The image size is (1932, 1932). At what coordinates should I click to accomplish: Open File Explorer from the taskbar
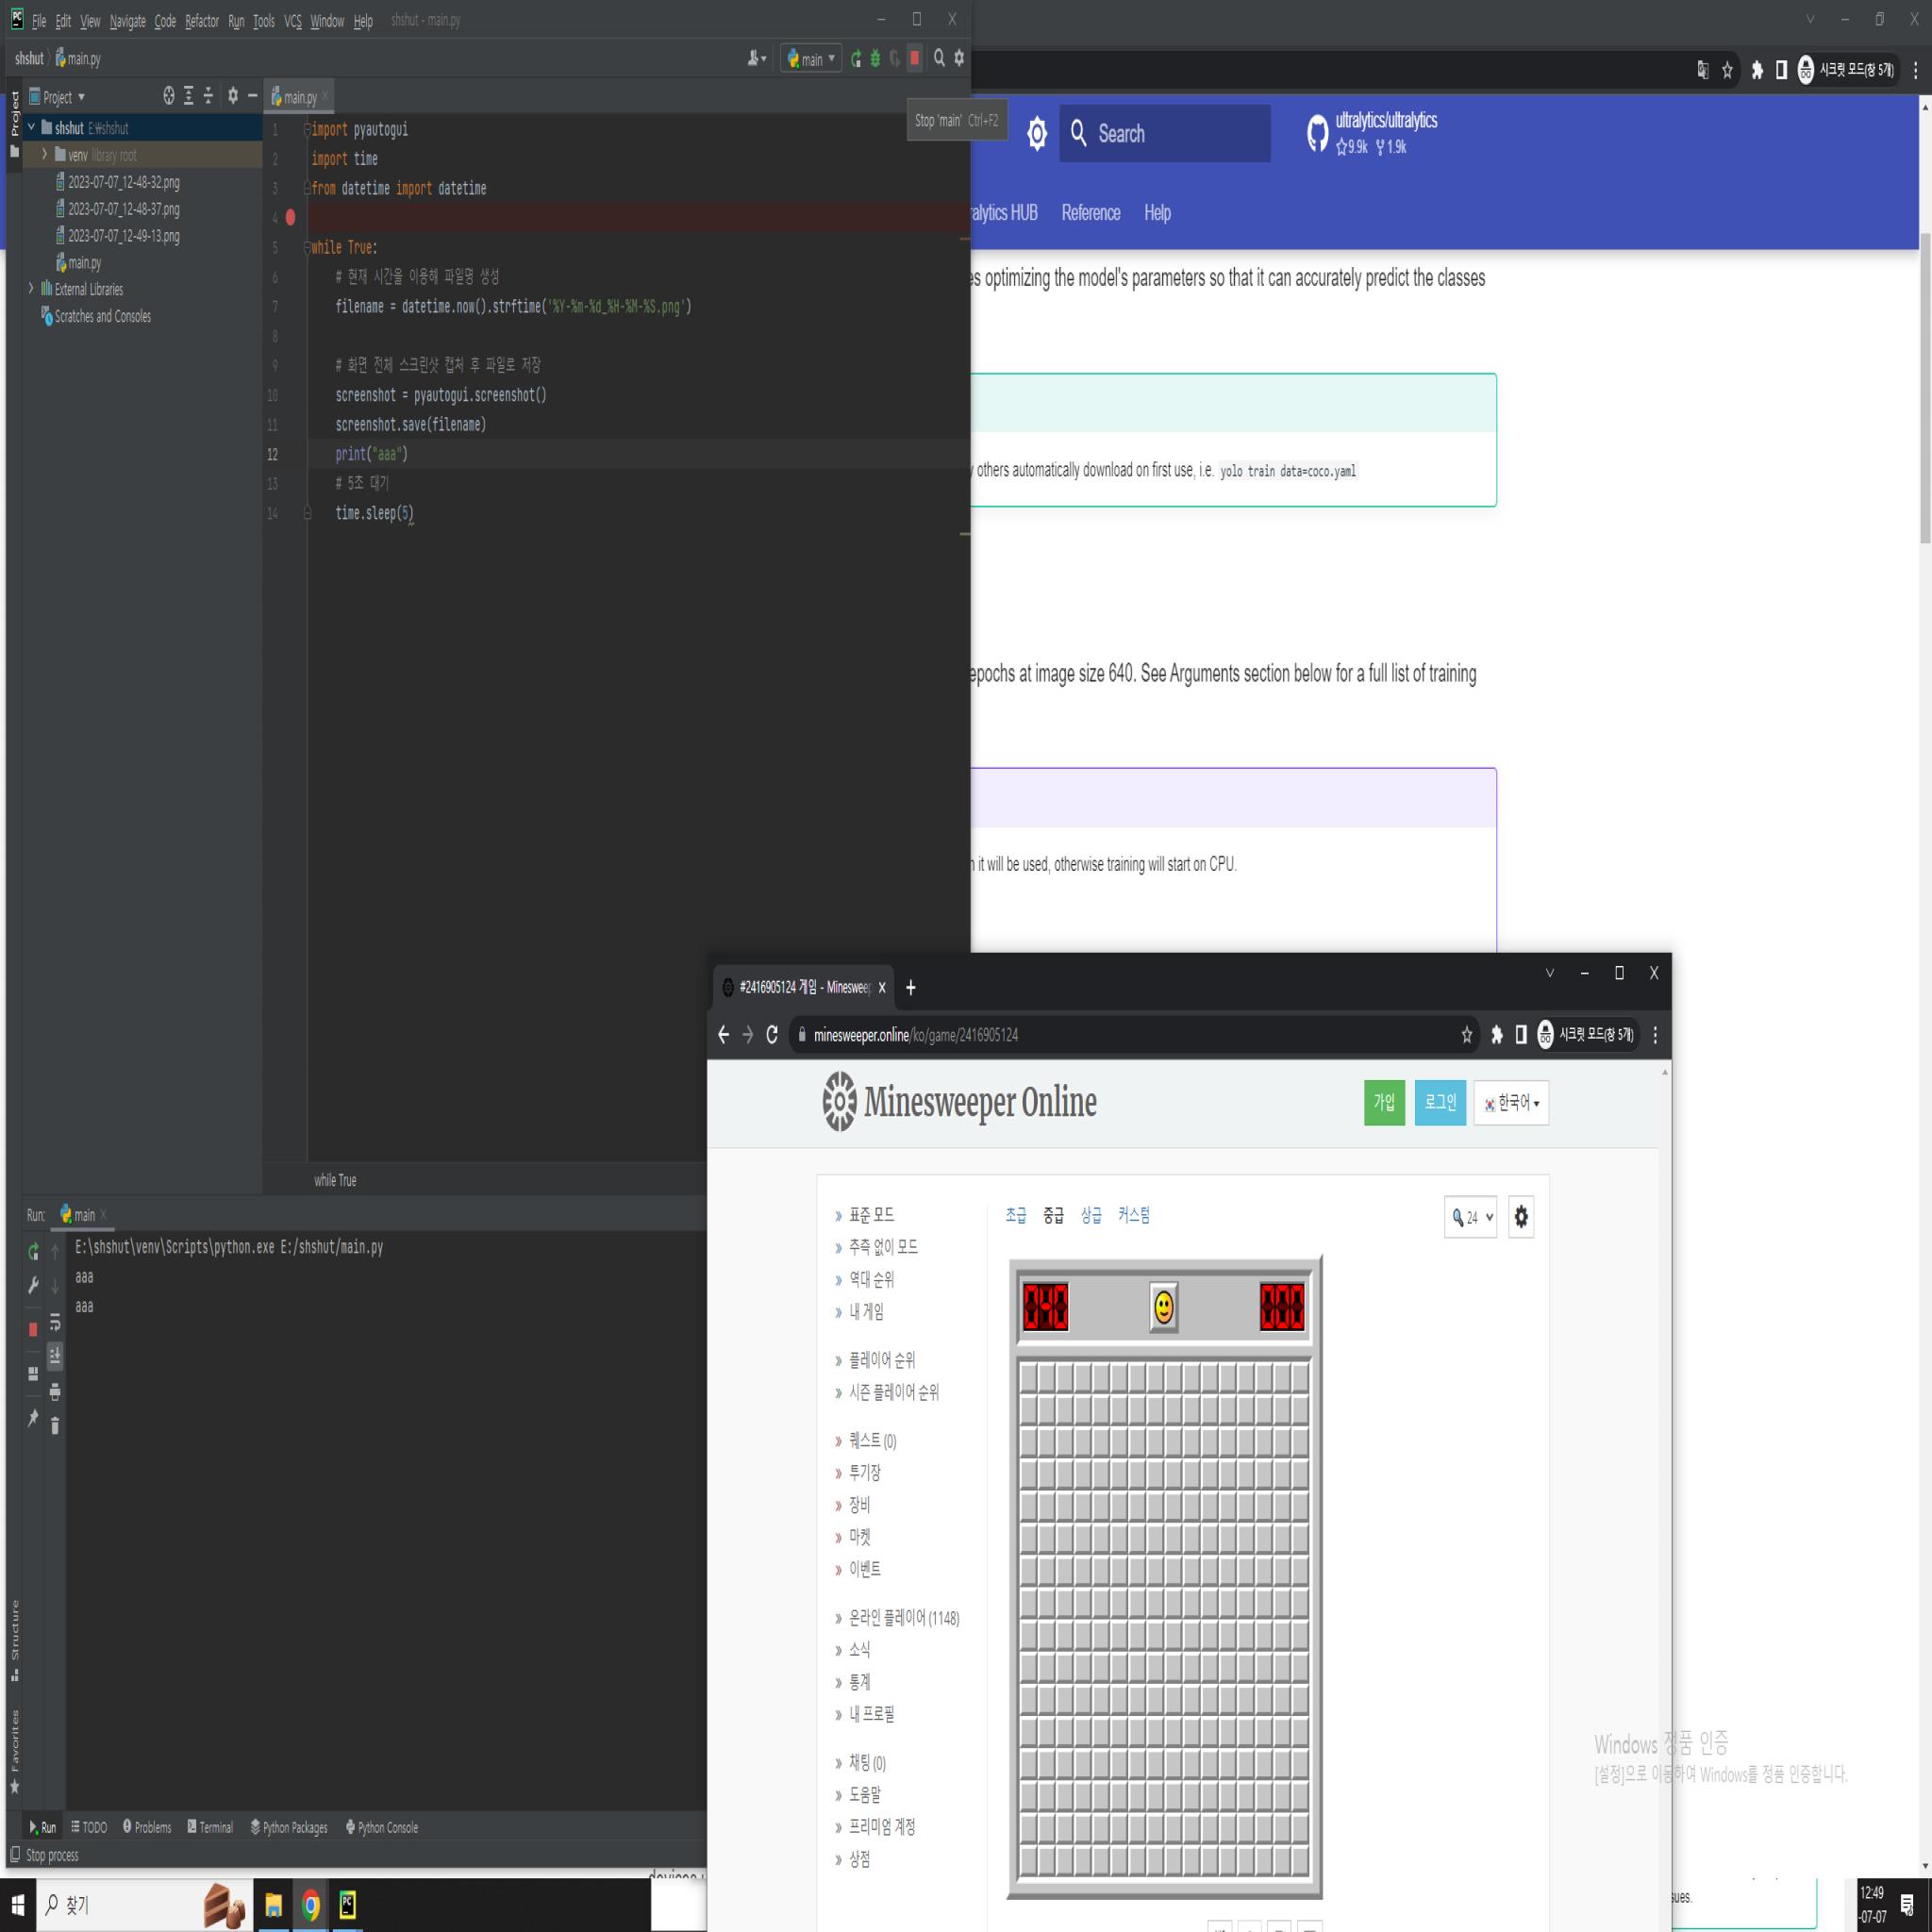click(273, 1906)
